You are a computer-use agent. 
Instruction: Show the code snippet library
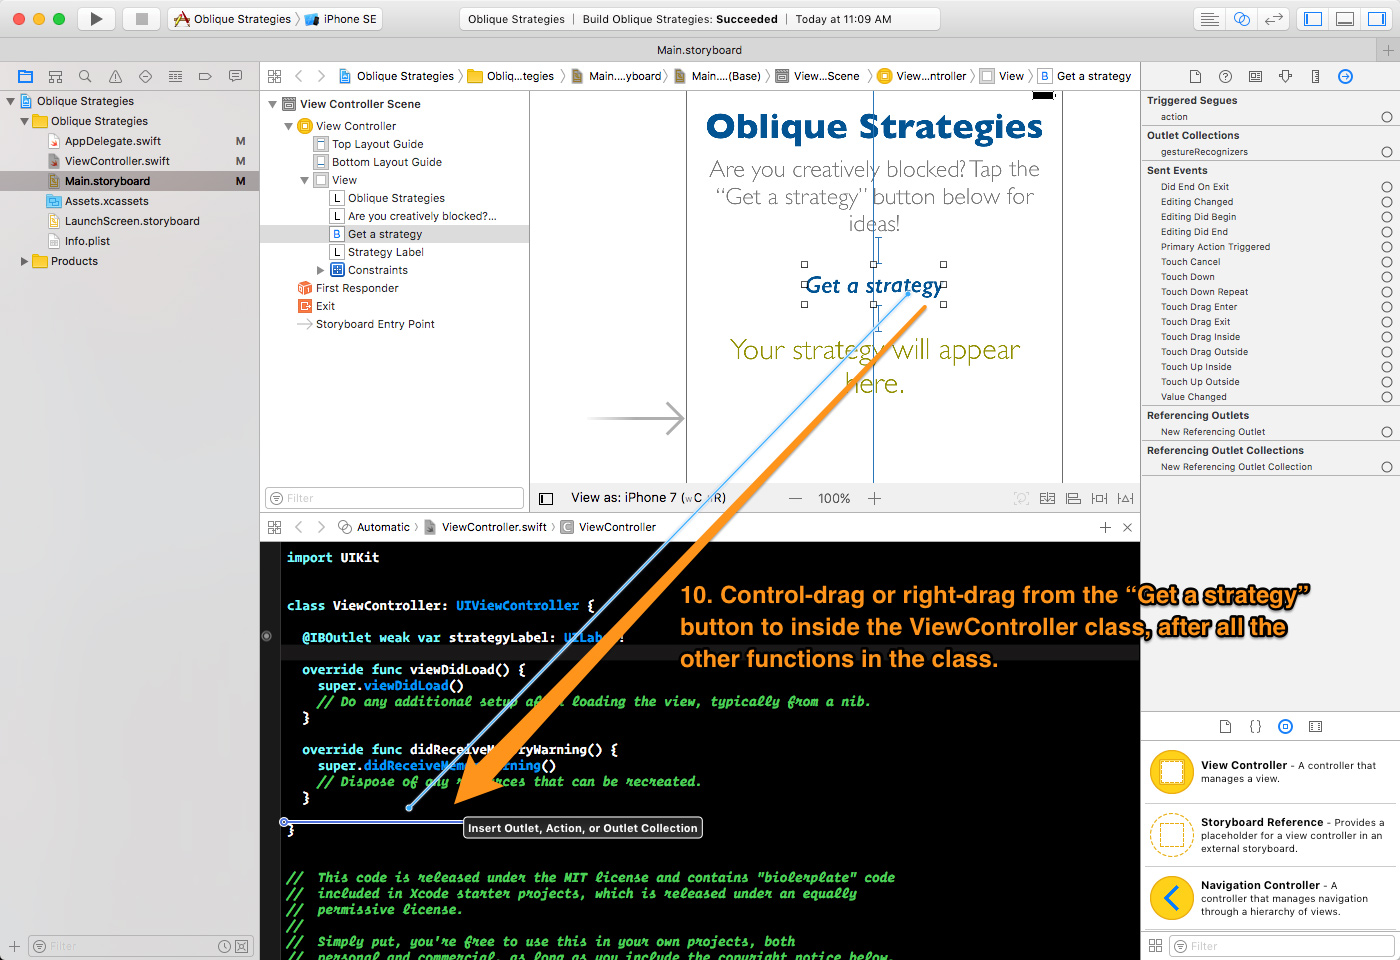[1255, 727]
